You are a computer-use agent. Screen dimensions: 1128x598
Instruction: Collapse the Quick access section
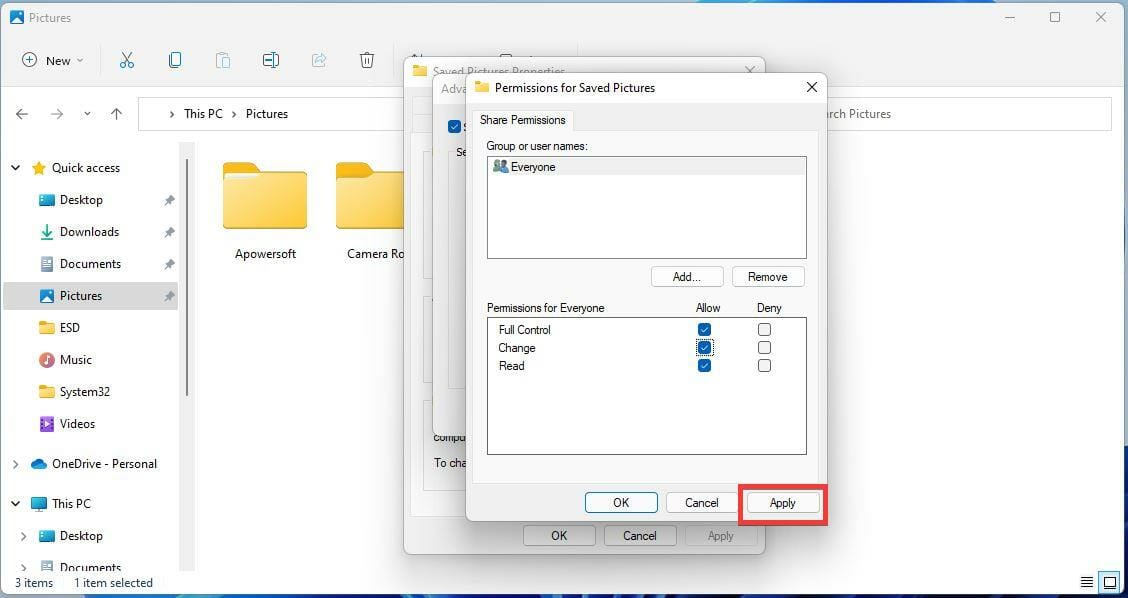[15, 168]
